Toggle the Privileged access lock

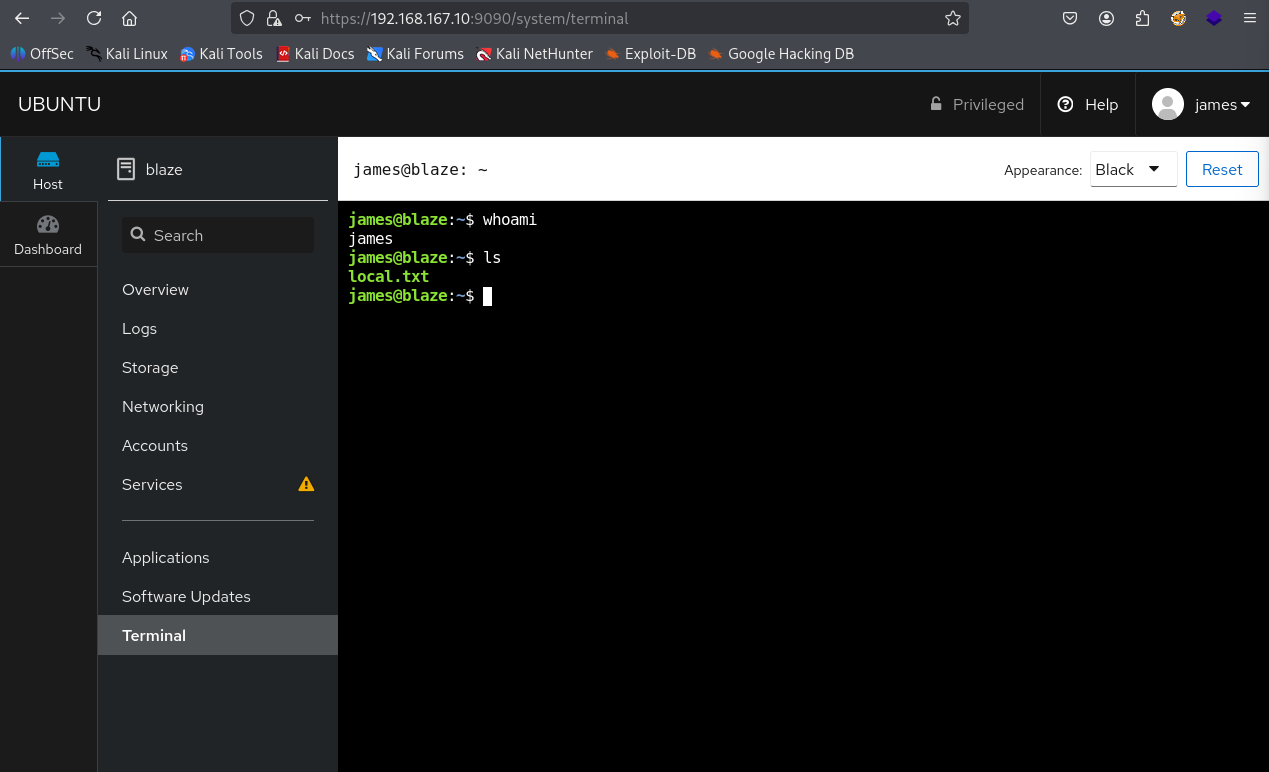[x=976, y=105]
